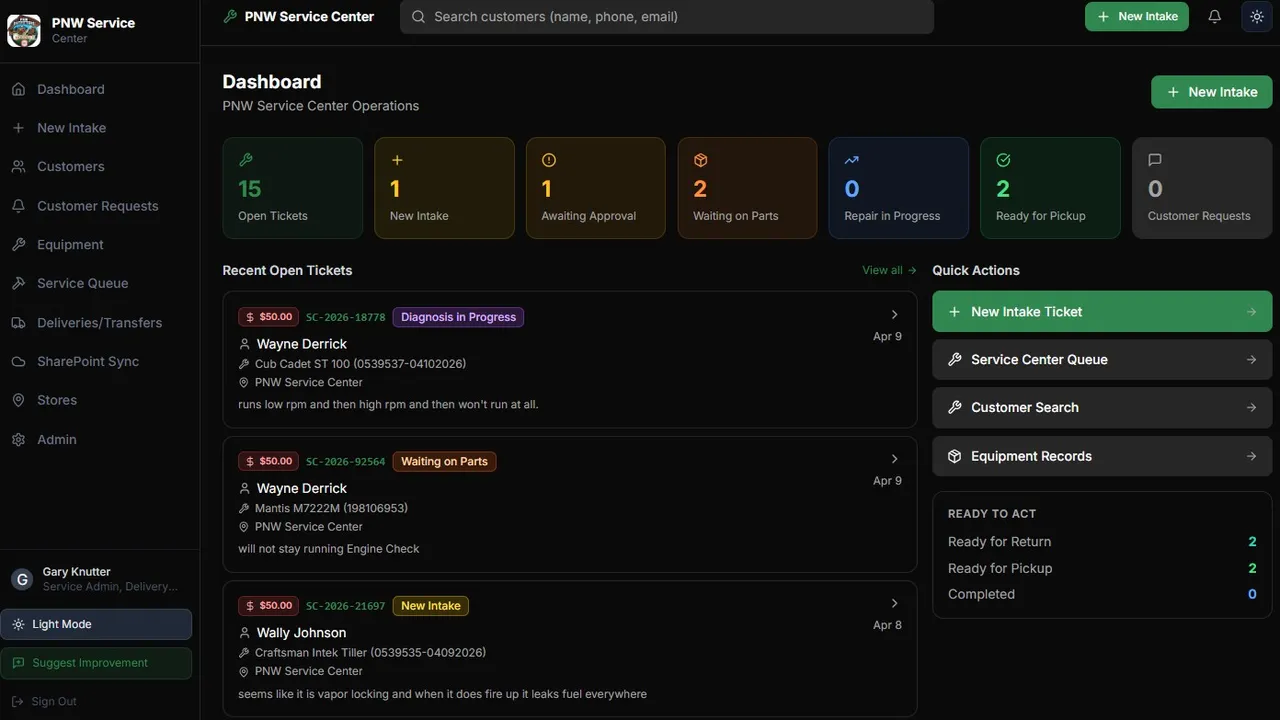Click the gear icon next to Admin
This screenshot has width=1280, height=720.
point(18,439)
